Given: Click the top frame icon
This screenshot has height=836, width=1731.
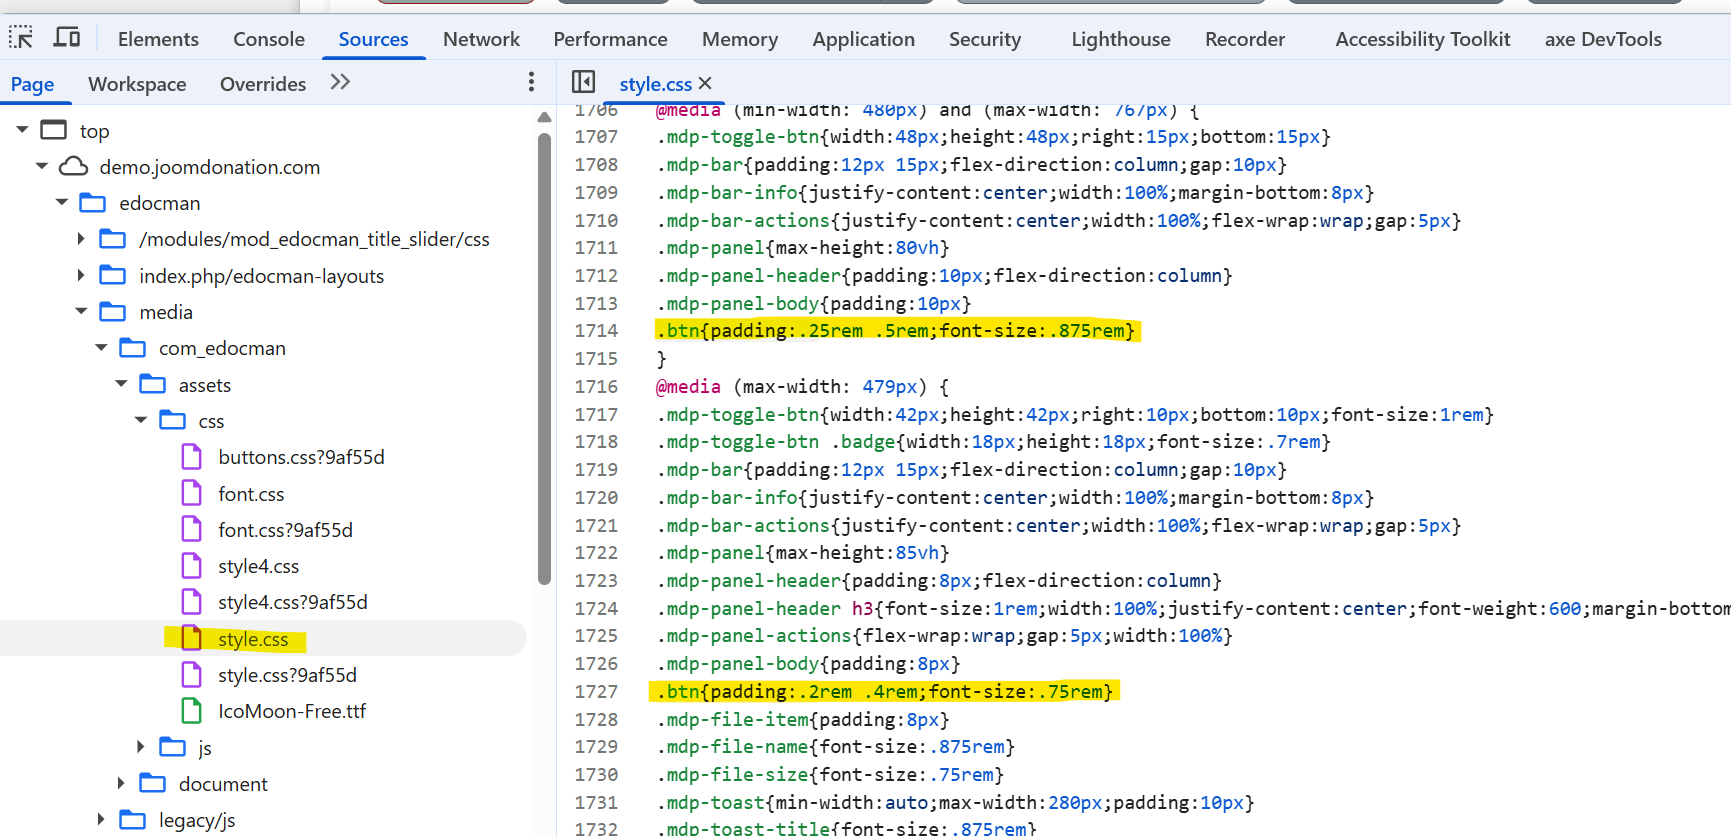Looking at the screenshot, I should [53, 130].
